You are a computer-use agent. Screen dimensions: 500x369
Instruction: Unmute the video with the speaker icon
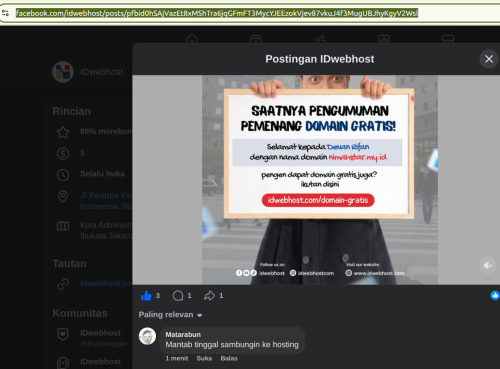(488, 265)
